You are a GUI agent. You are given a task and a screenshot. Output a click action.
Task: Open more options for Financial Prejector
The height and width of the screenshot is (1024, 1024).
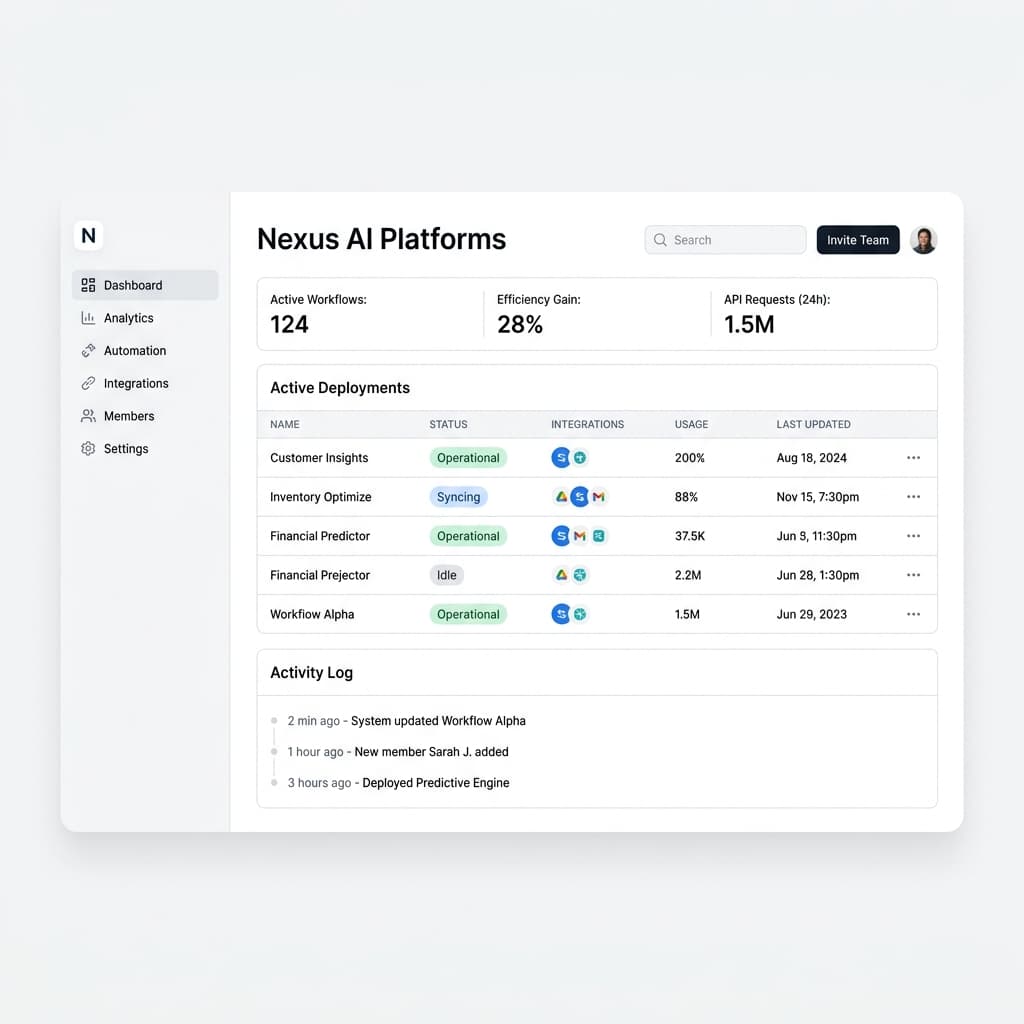pyautogui.click(x=913, y=575)
